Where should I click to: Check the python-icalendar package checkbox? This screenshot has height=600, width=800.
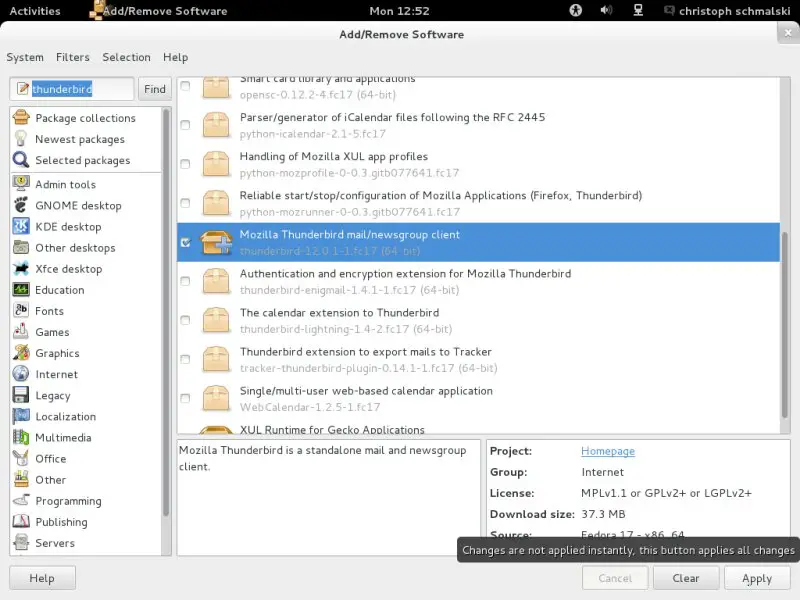pyautogui.click(x=185, y=124)
